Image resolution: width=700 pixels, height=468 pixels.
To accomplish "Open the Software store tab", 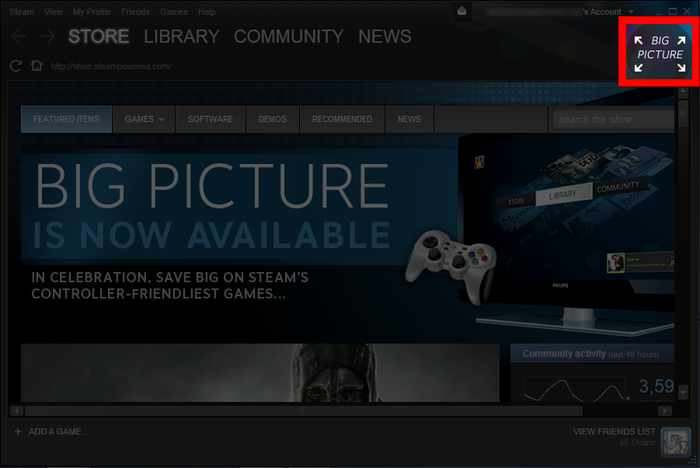I will [210, 119].
